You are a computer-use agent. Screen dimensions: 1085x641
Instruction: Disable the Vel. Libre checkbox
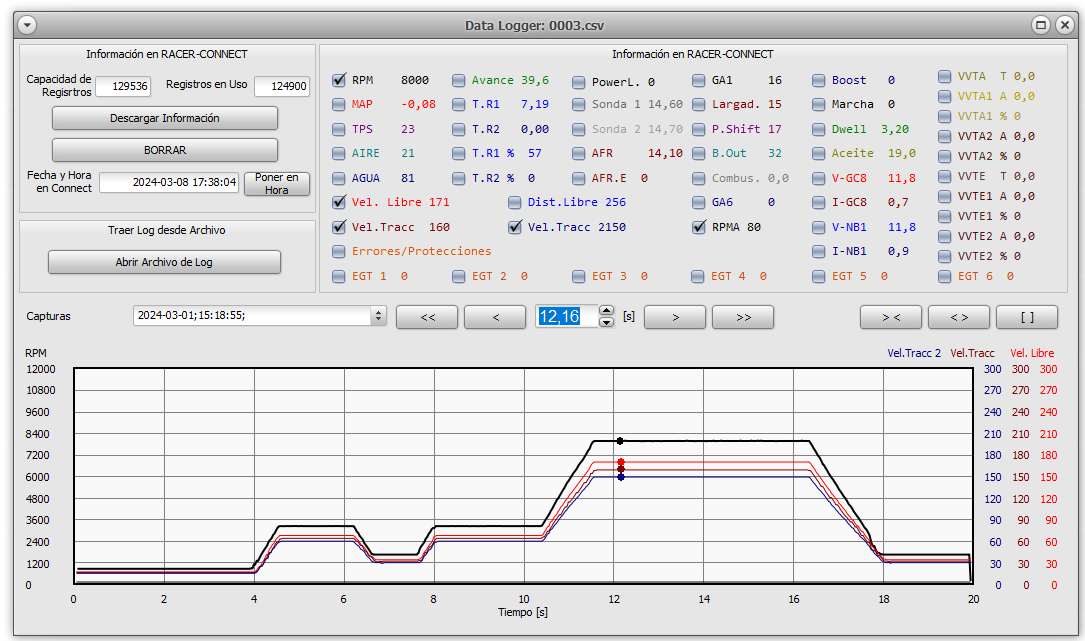(x=339, y=203)
